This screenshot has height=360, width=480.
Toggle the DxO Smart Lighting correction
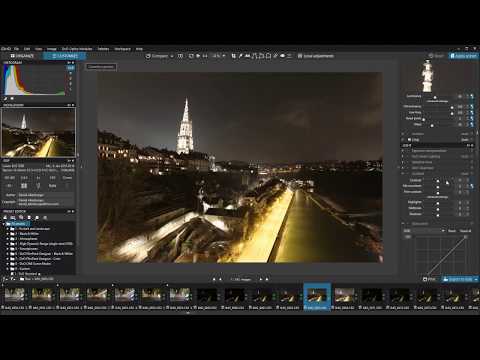pyautogui.click(x=408, y=156)
